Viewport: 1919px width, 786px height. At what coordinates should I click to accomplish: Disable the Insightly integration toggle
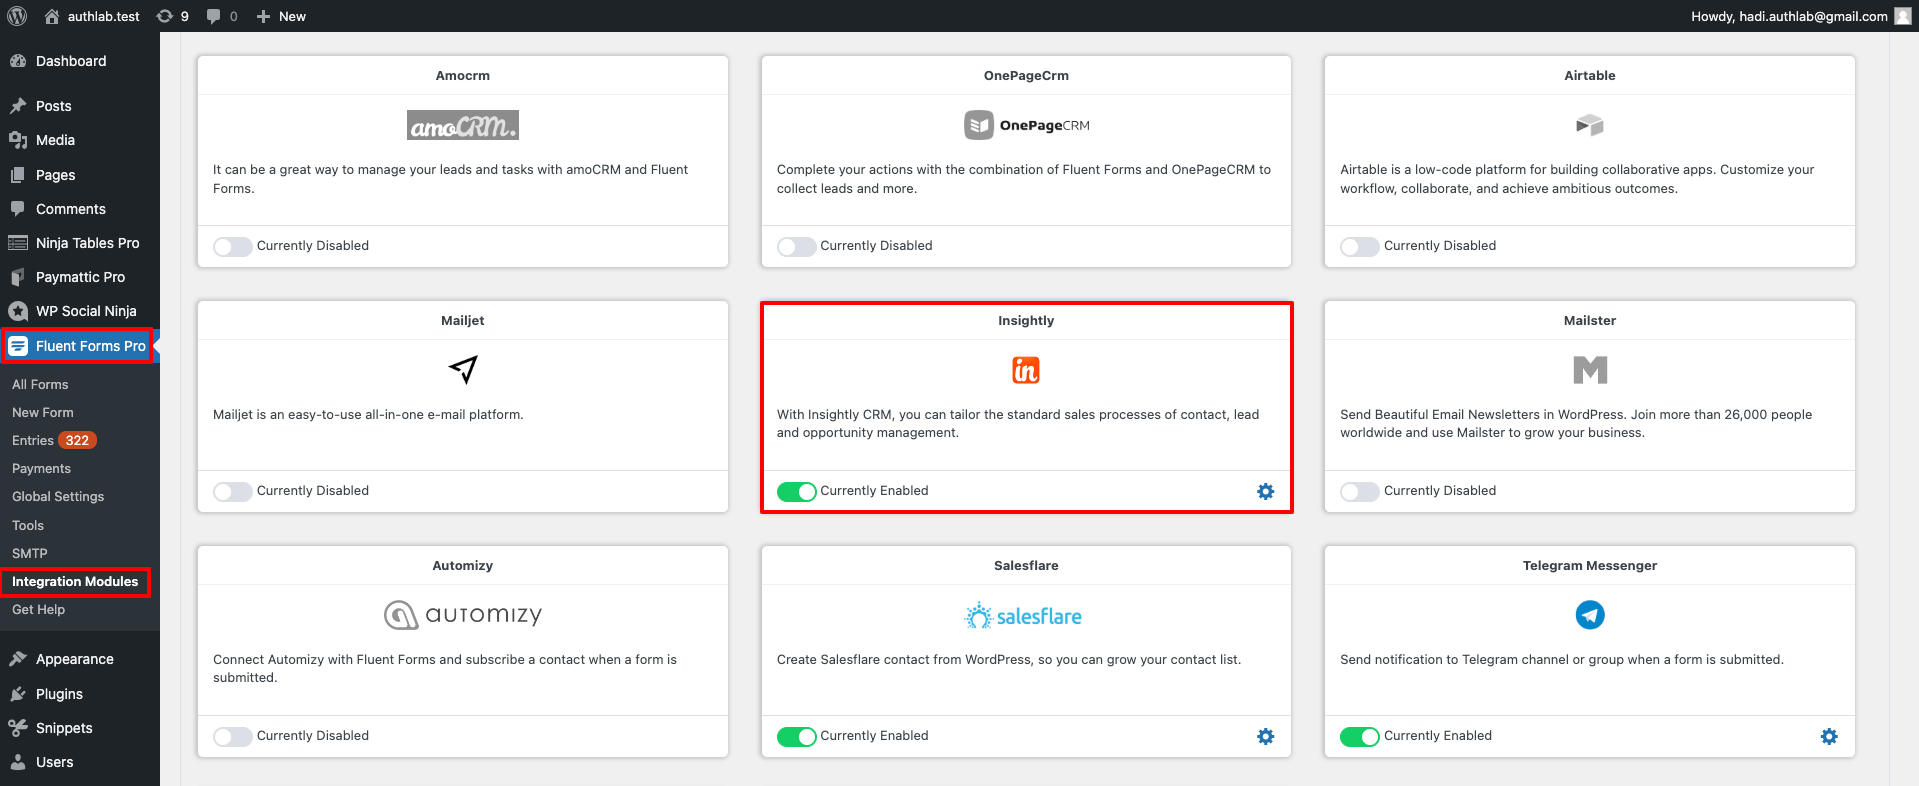[796, 491]
